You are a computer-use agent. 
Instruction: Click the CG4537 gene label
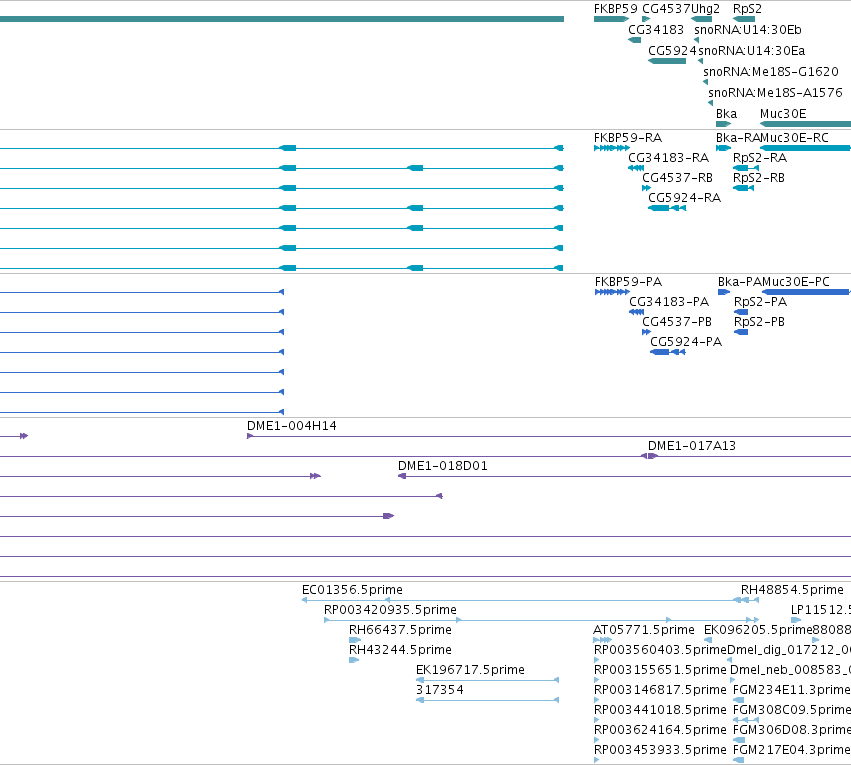click(x=666, y=9)
